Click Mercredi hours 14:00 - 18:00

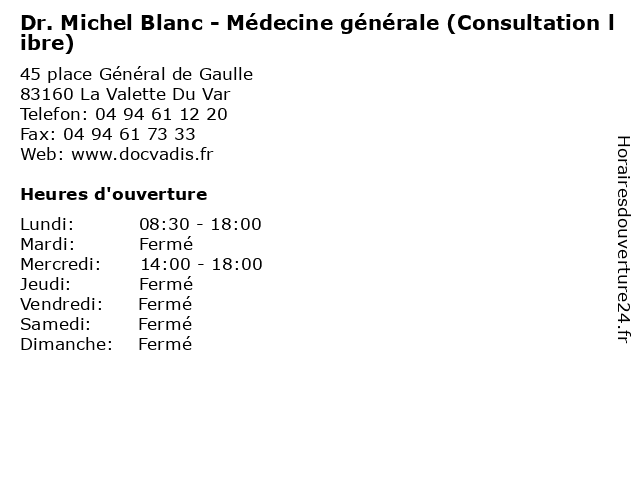pos(201,264)
